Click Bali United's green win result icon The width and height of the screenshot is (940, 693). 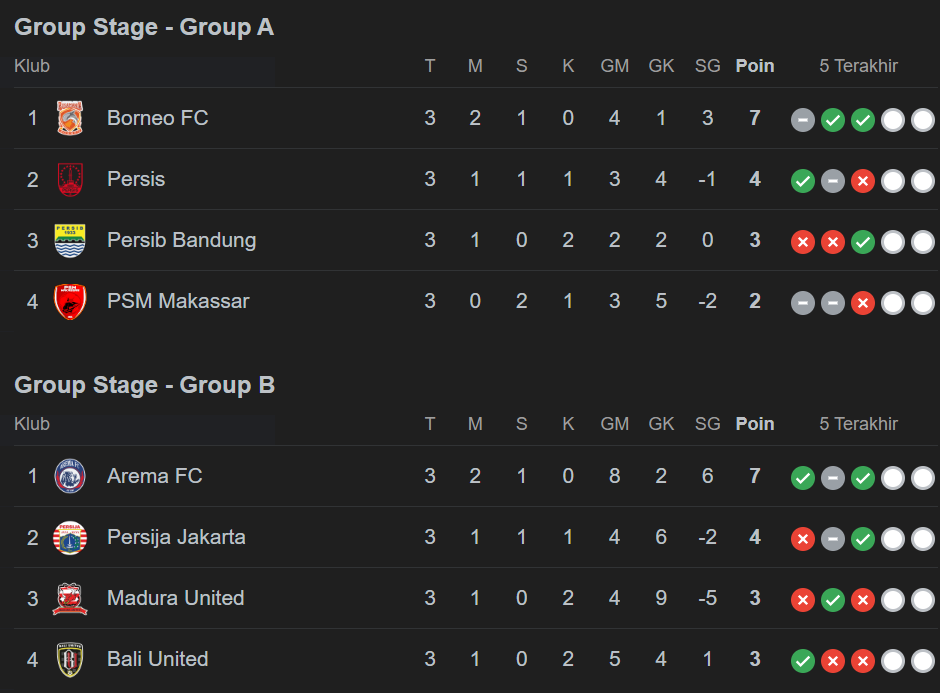point(803,661)
